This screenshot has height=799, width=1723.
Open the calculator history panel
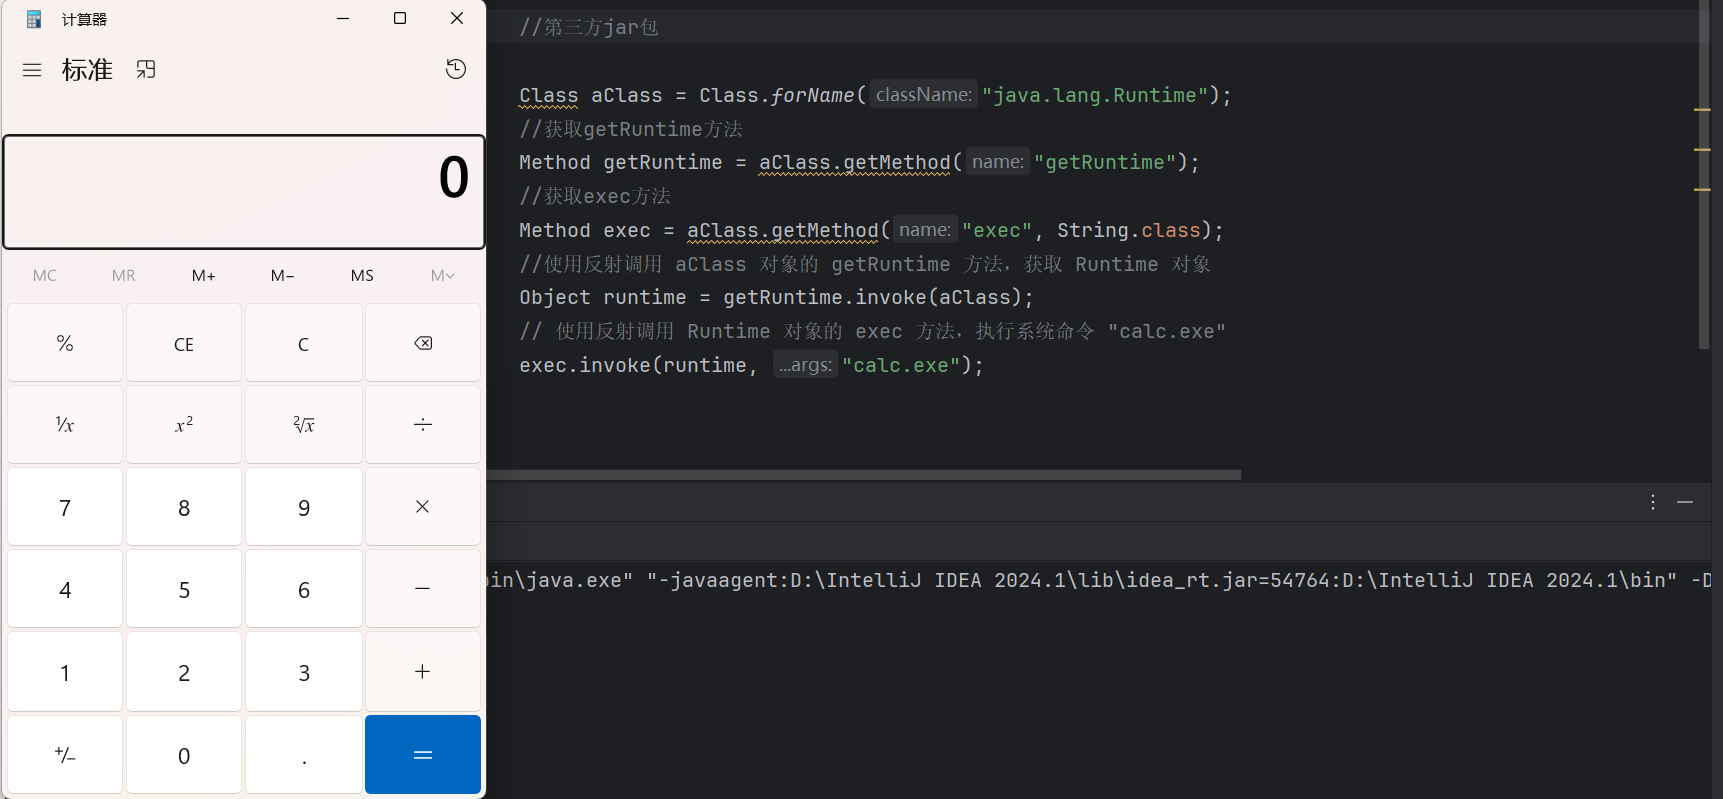(456, 69)
